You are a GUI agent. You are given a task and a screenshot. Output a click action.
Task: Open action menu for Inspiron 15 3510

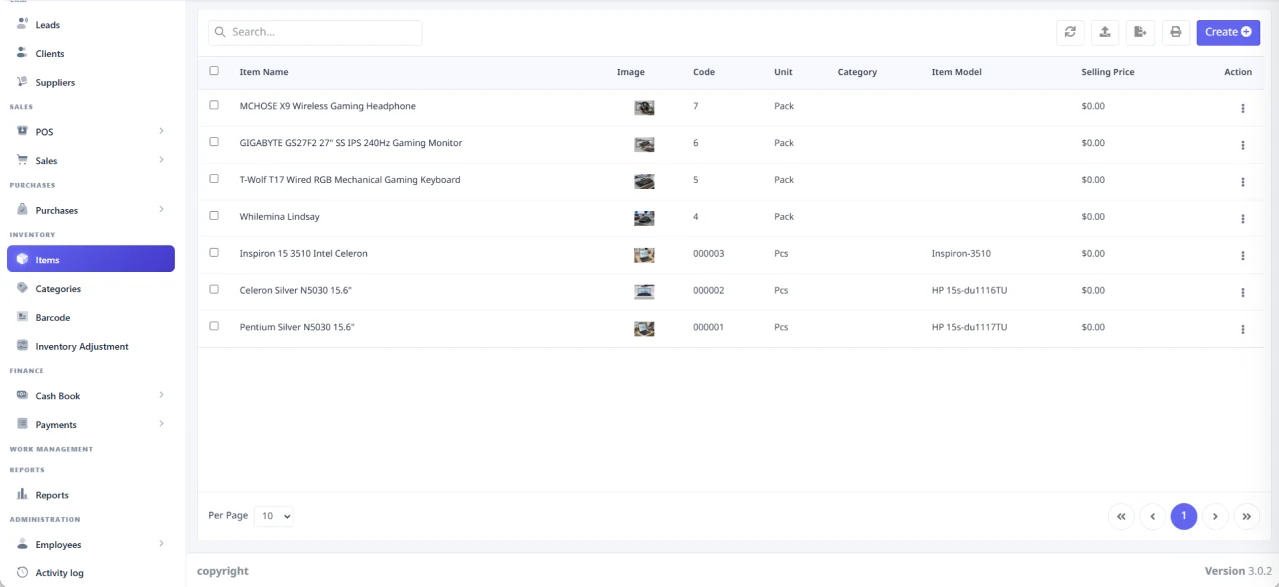1243,256
